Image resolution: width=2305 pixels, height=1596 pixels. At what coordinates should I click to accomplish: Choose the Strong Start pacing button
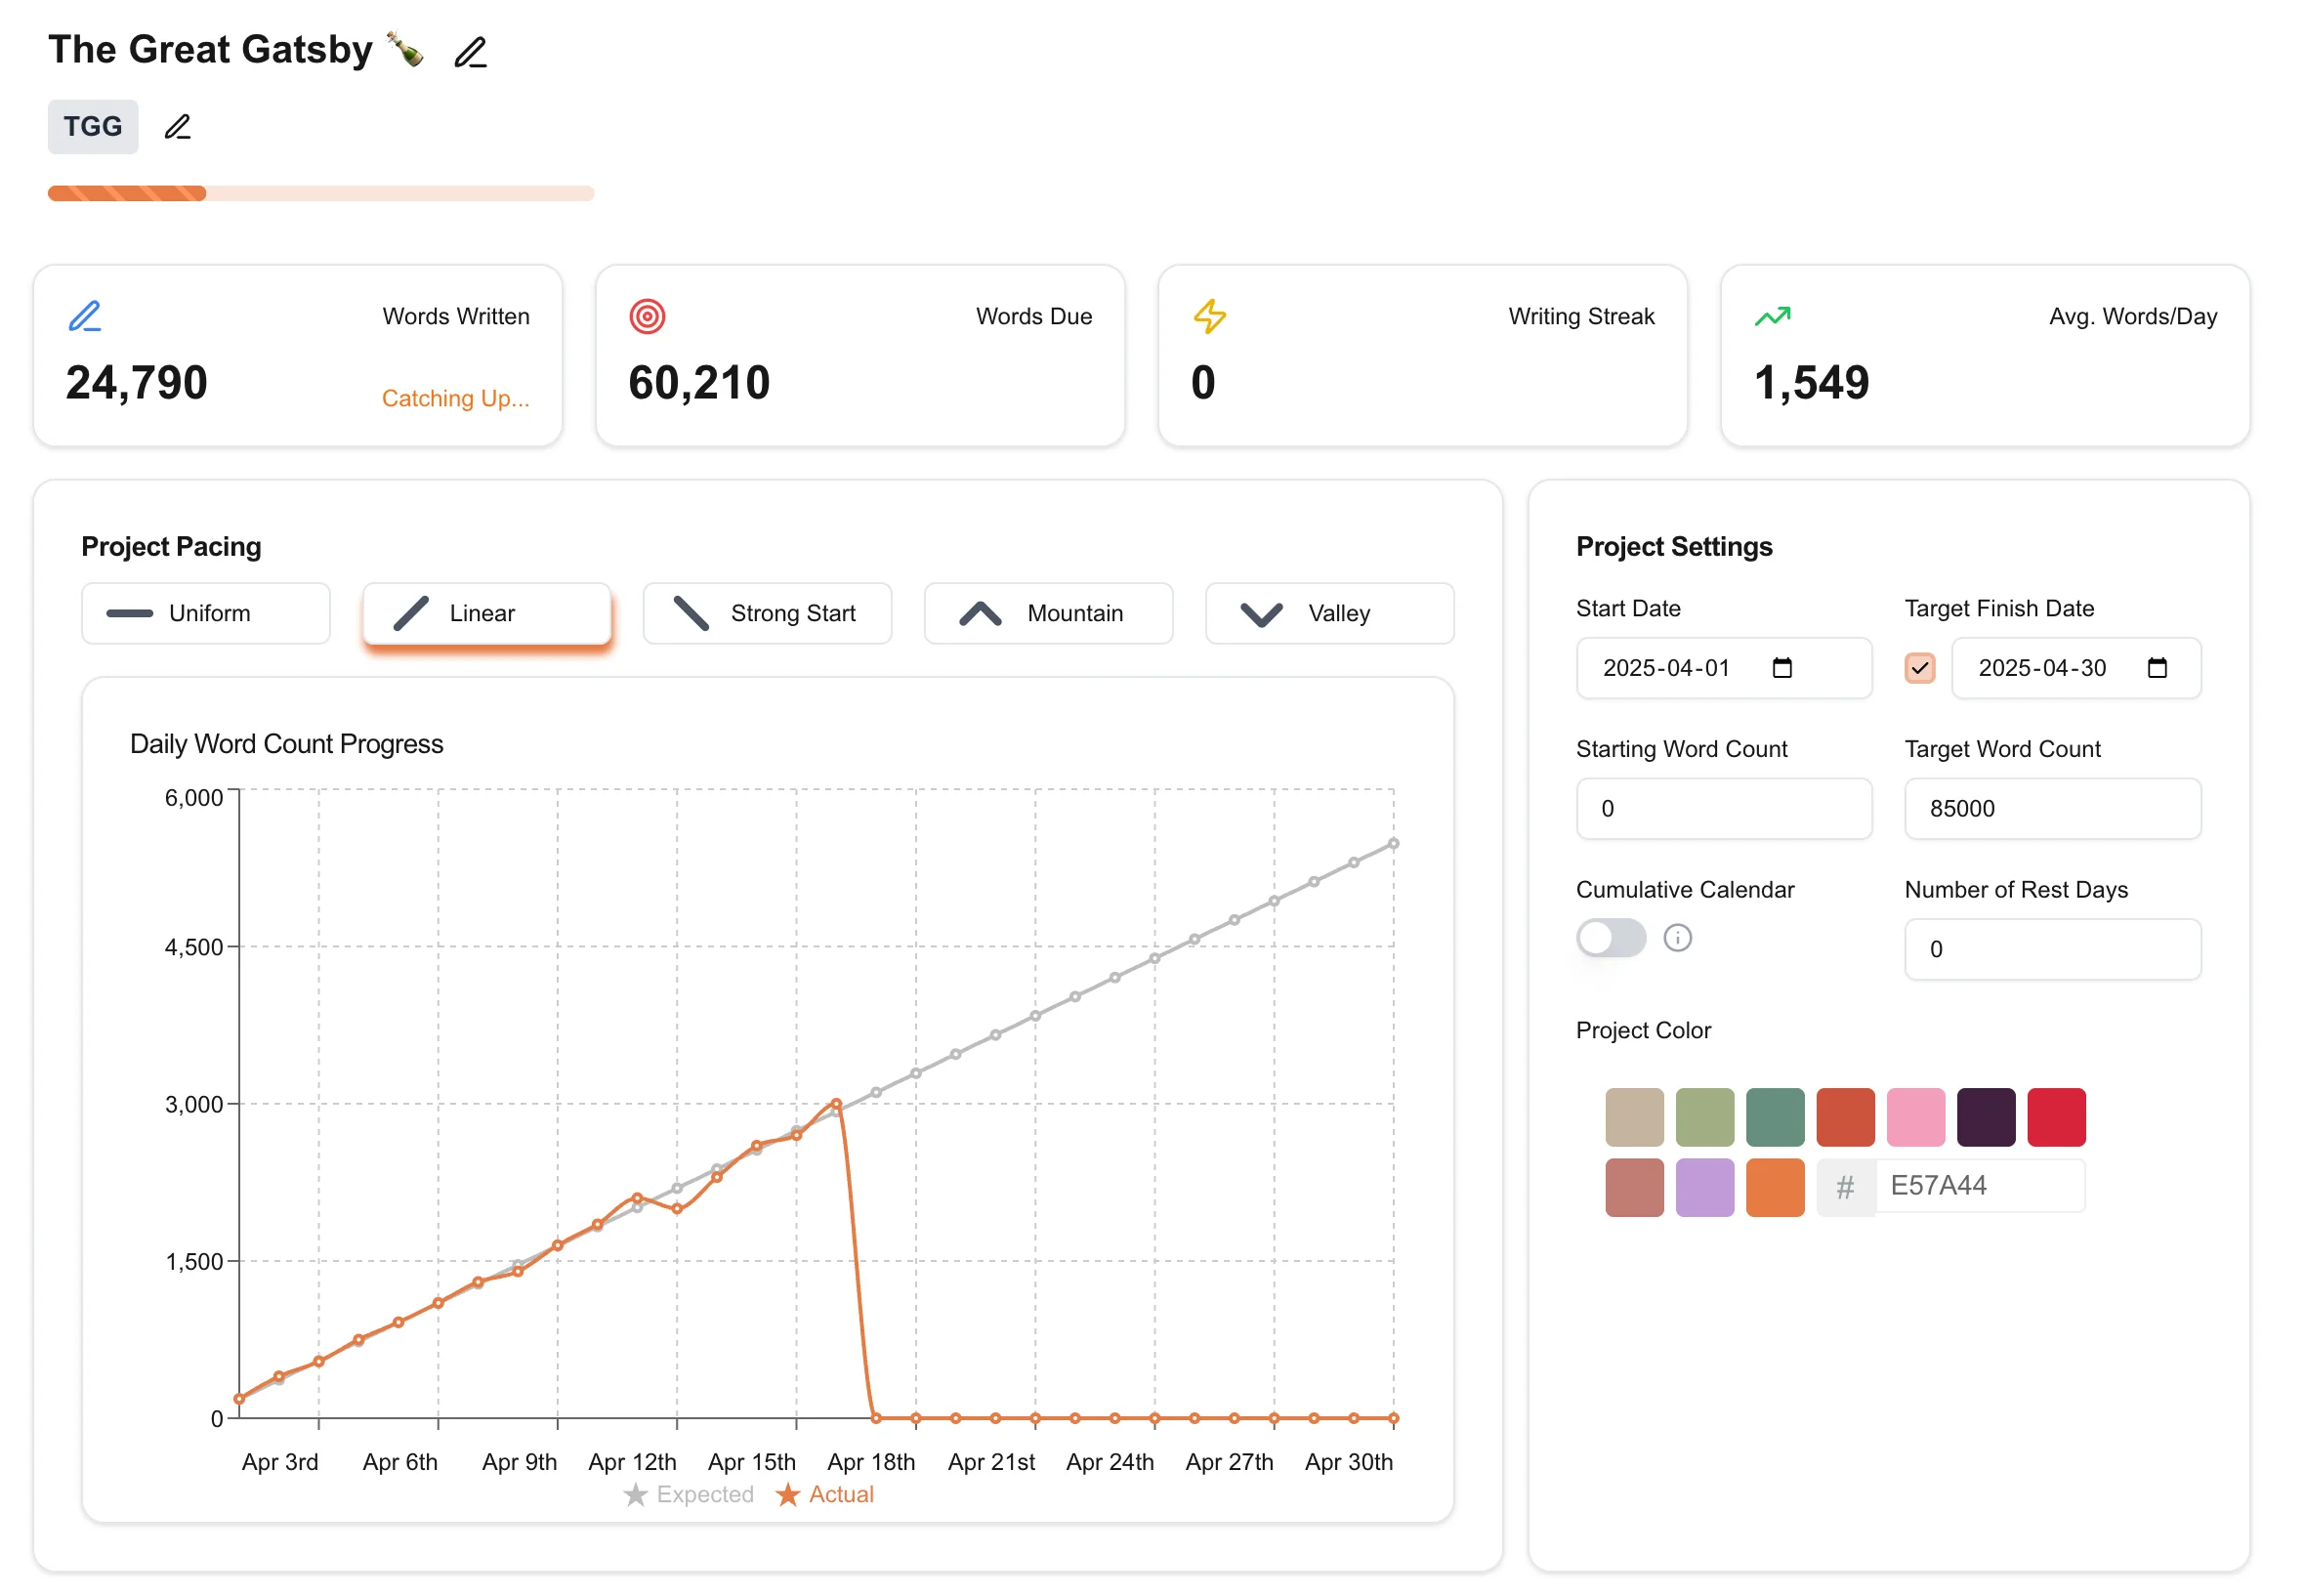767,613
